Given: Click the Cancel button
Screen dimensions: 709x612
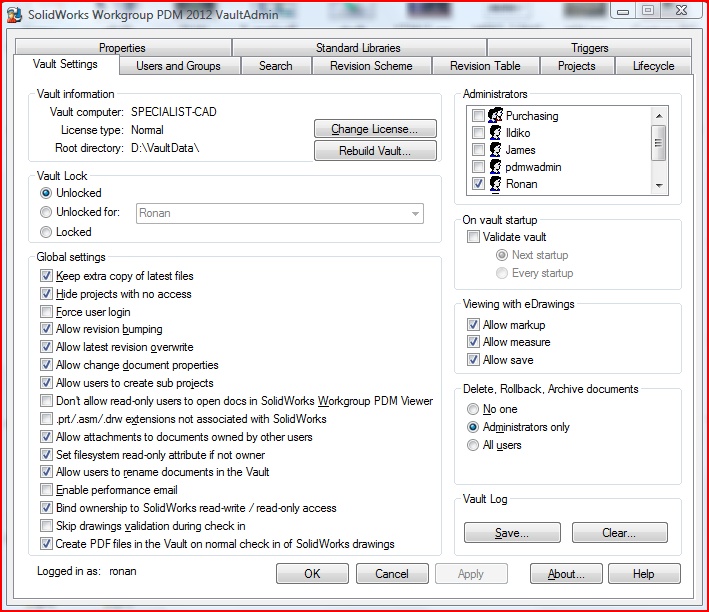Looking at the screenshot, I should 392,574.
